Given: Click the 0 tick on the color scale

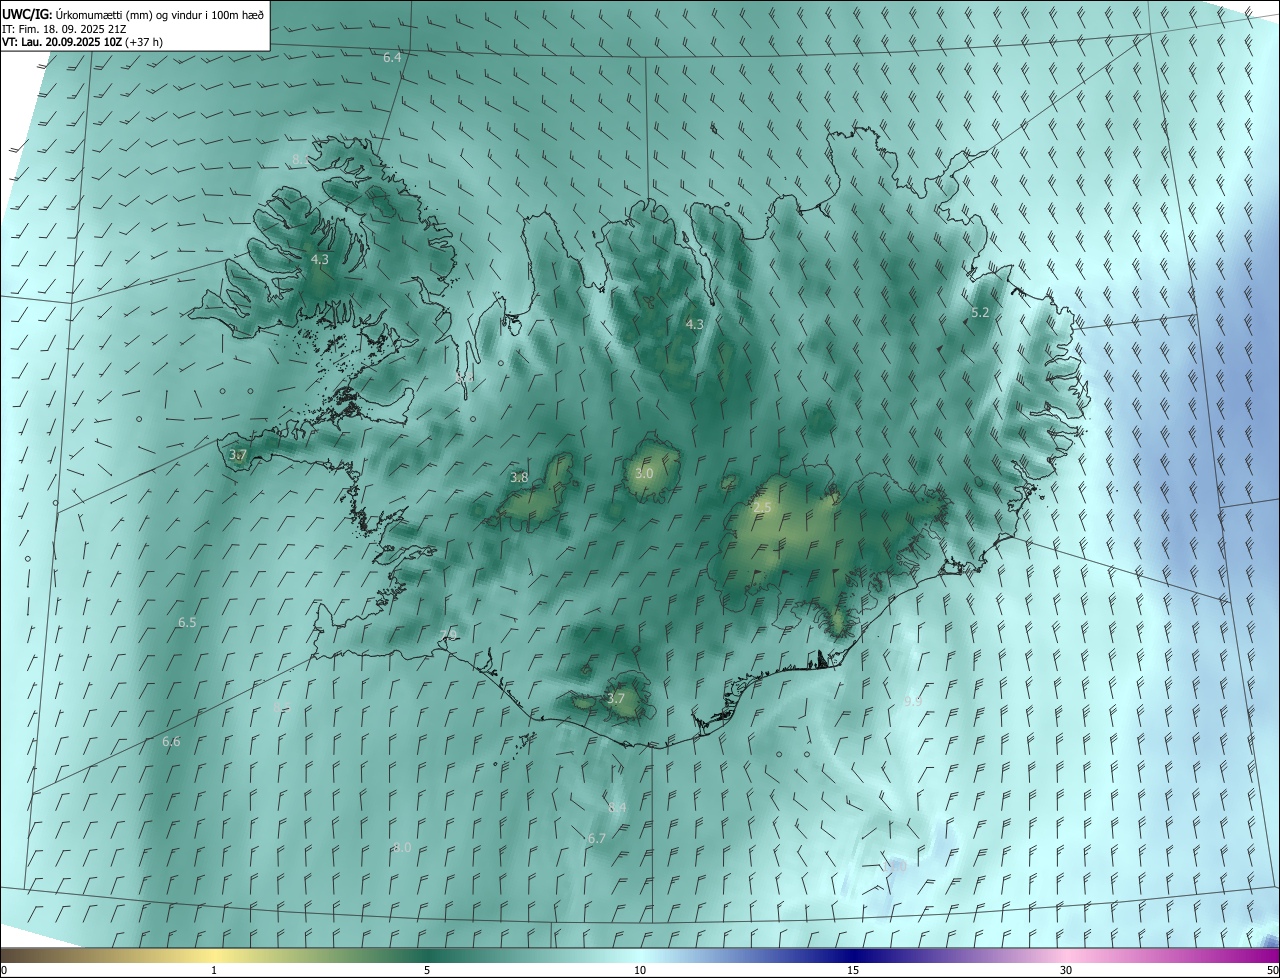Looking at the screenshot, I should [x=4, y=970].
